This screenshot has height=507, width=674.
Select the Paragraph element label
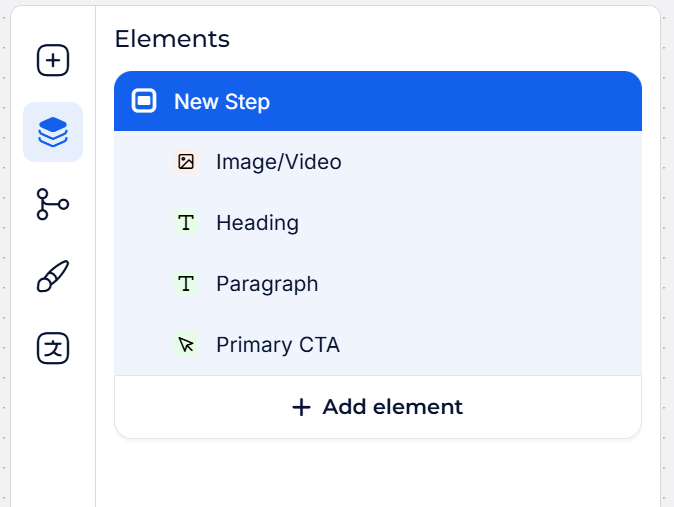coord(267,284)
